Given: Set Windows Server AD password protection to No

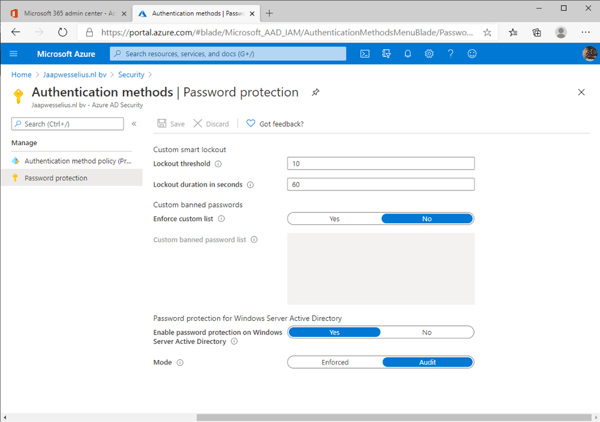Looking at the screenshot, I should click(427, 332).
